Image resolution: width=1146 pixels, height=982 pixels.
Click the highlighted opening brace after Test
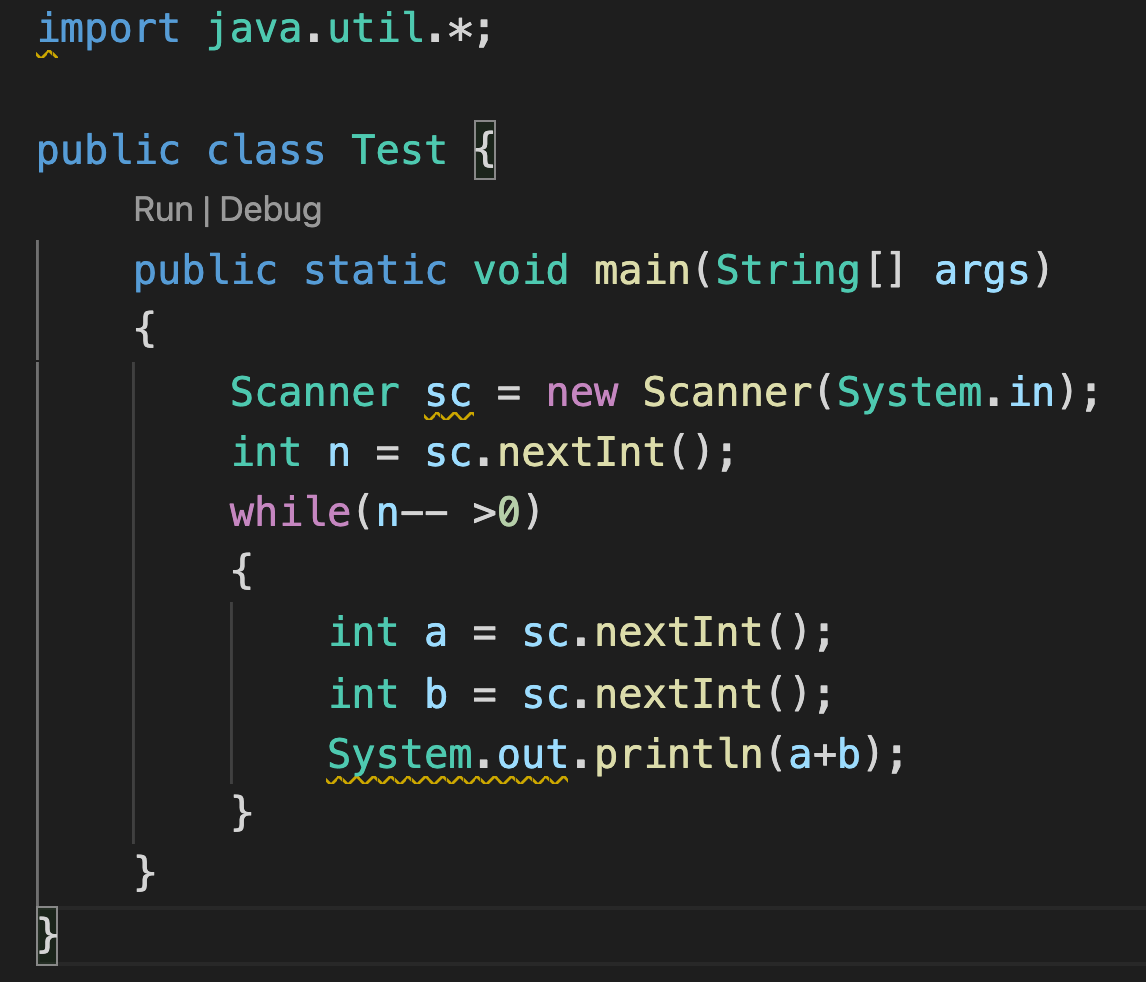click(483, 149)
